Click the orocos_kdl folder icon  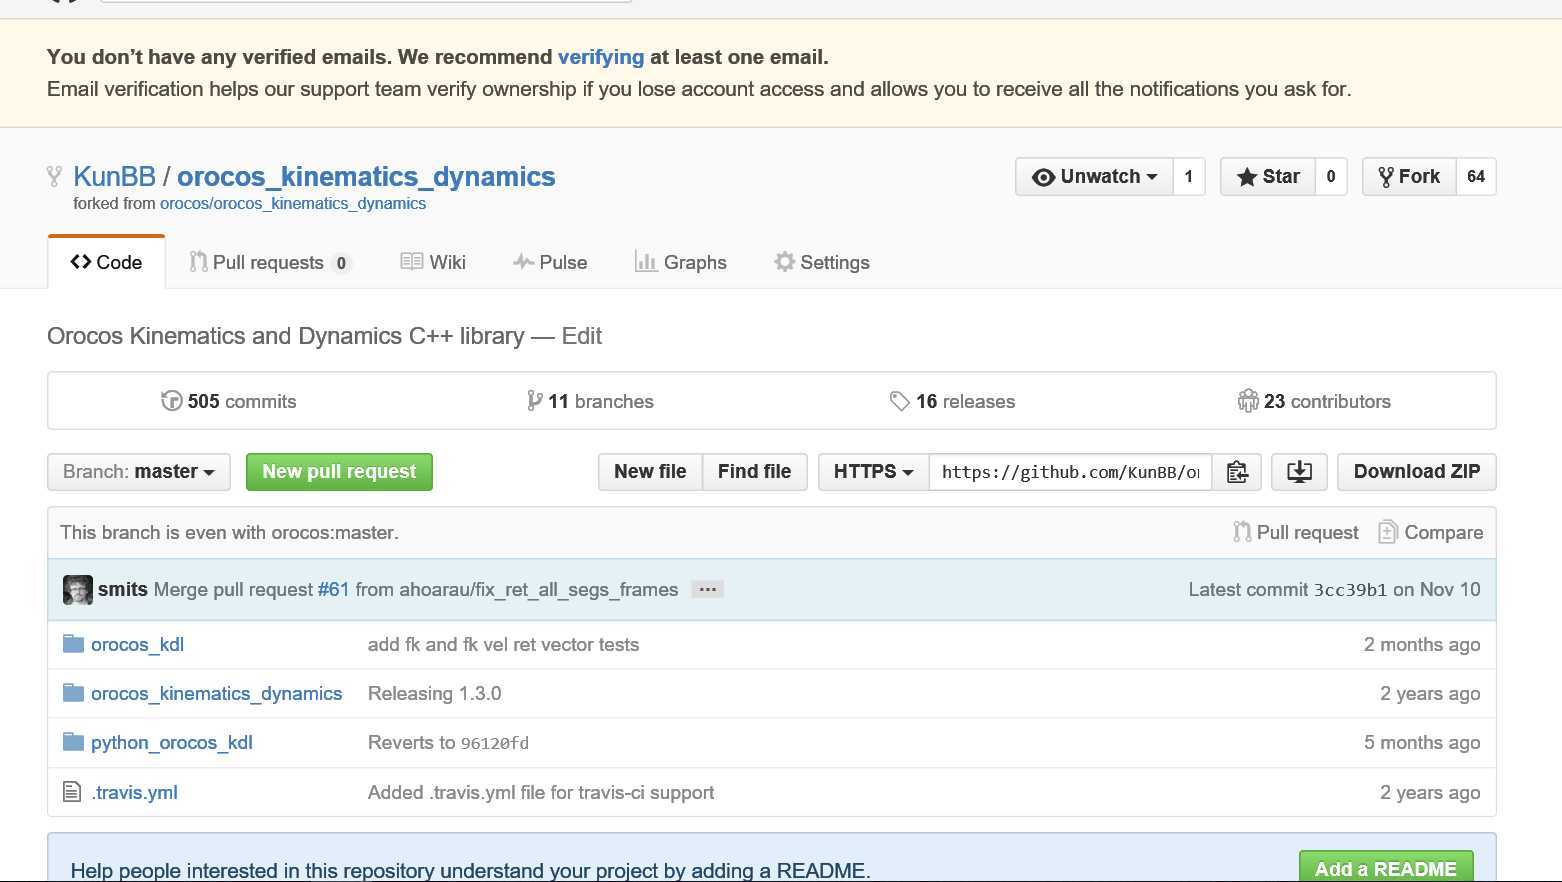coord(73,644)
